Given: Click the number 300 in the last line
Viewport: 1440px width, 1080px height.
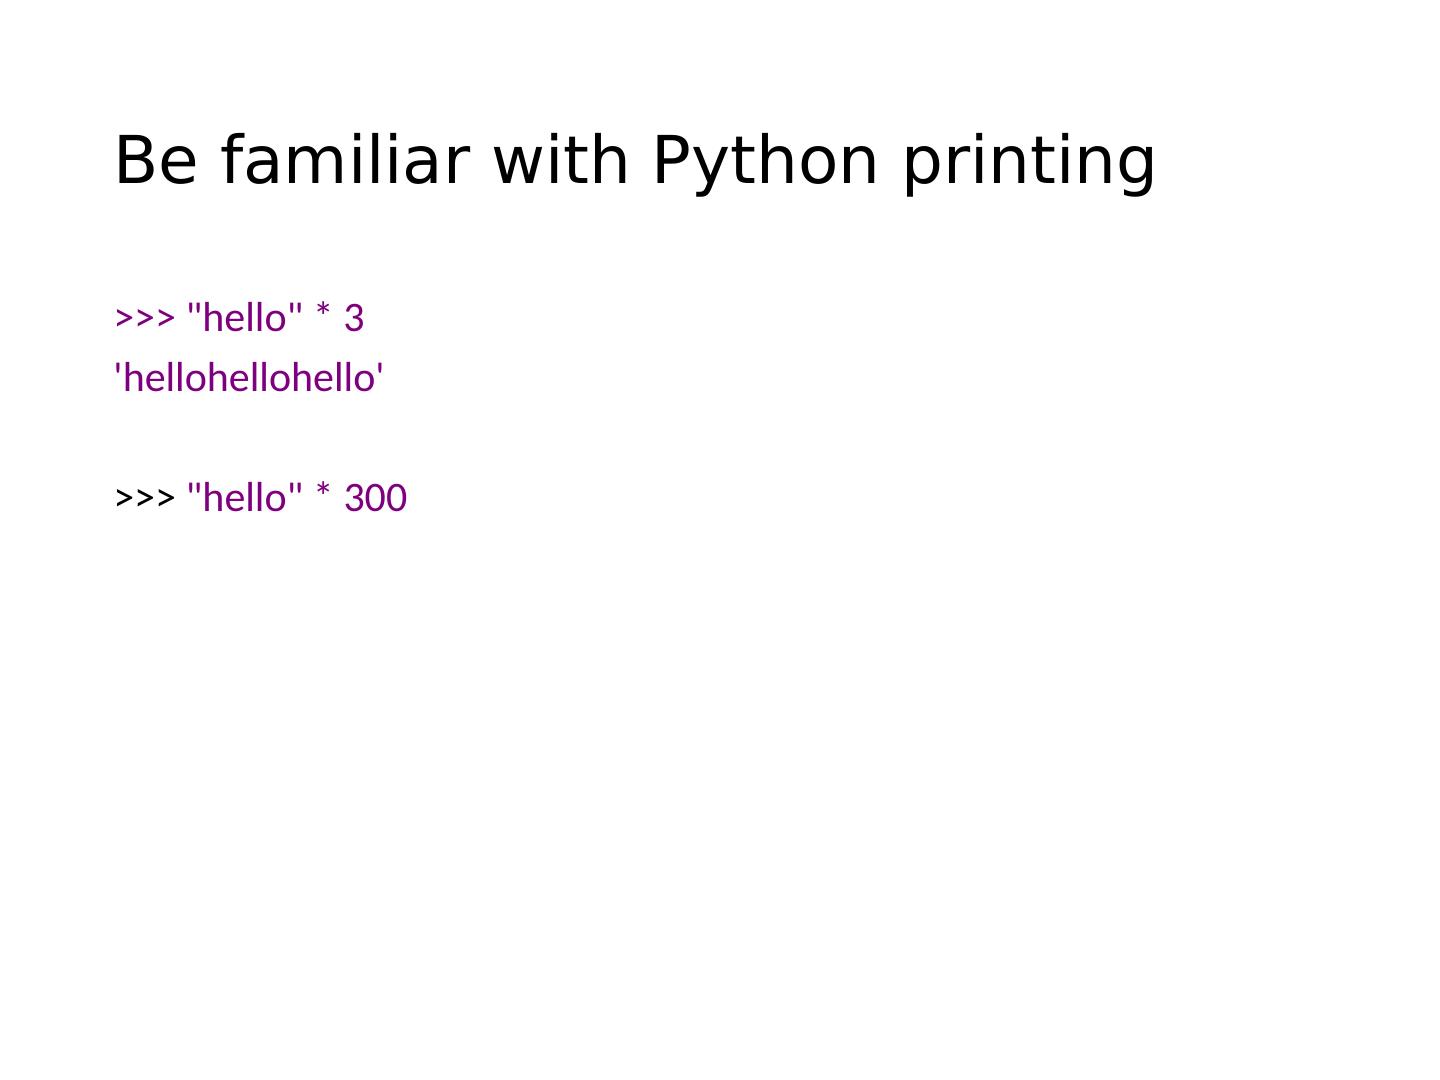Looking at the screenshot, I should point(375,498).
